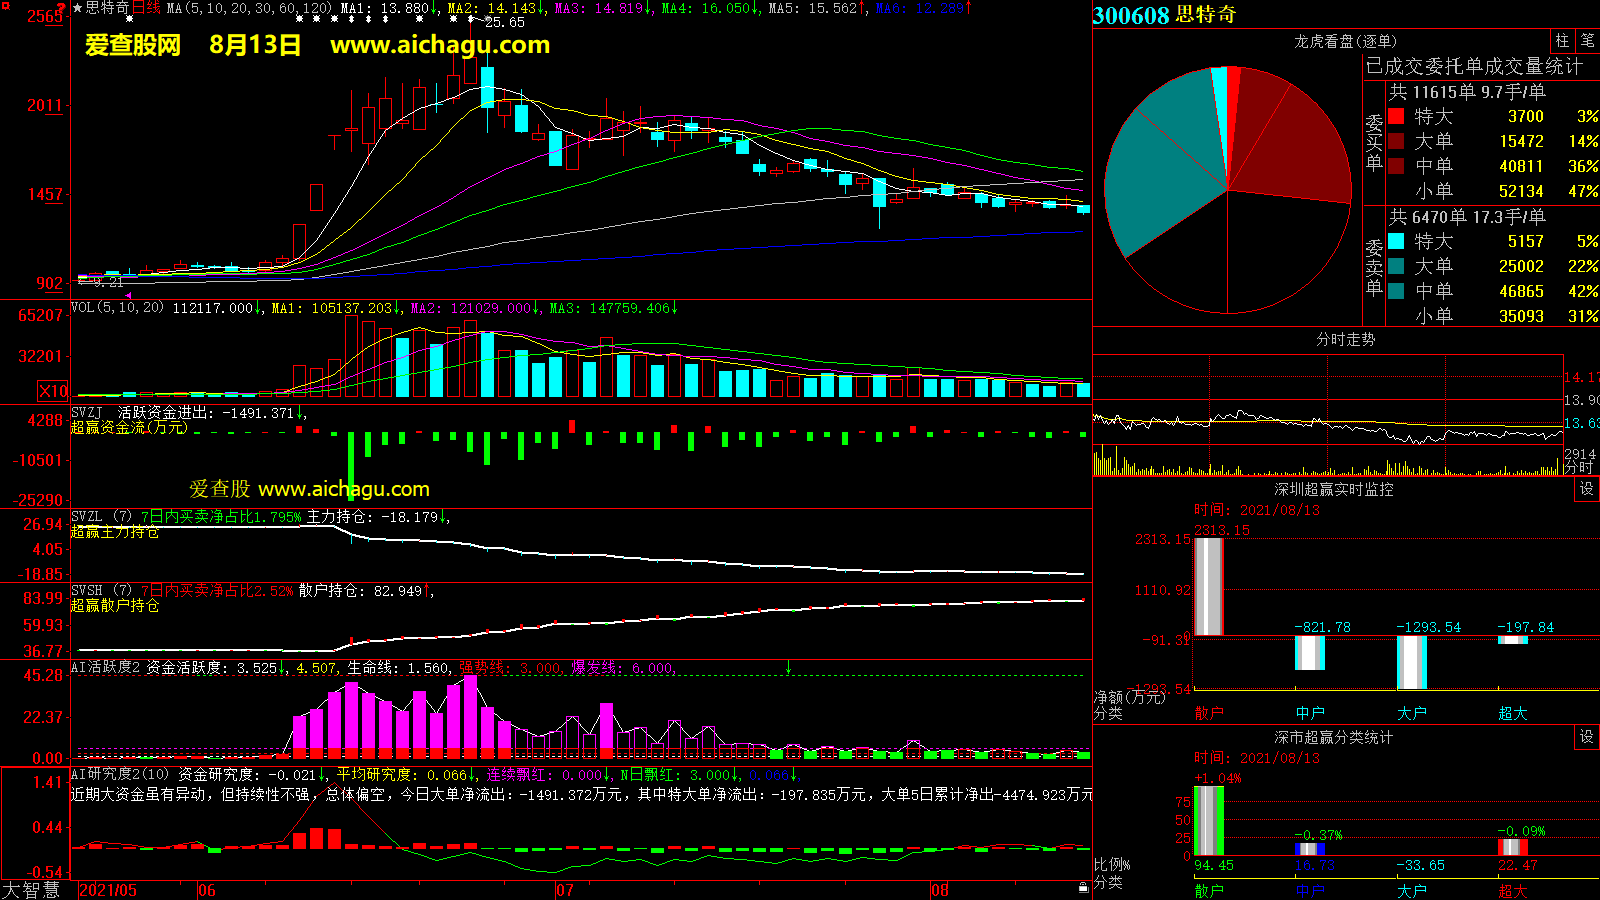Select the 分时走势 panel title
Viewport: 1600px width, 900px height.
(1345, 339)
